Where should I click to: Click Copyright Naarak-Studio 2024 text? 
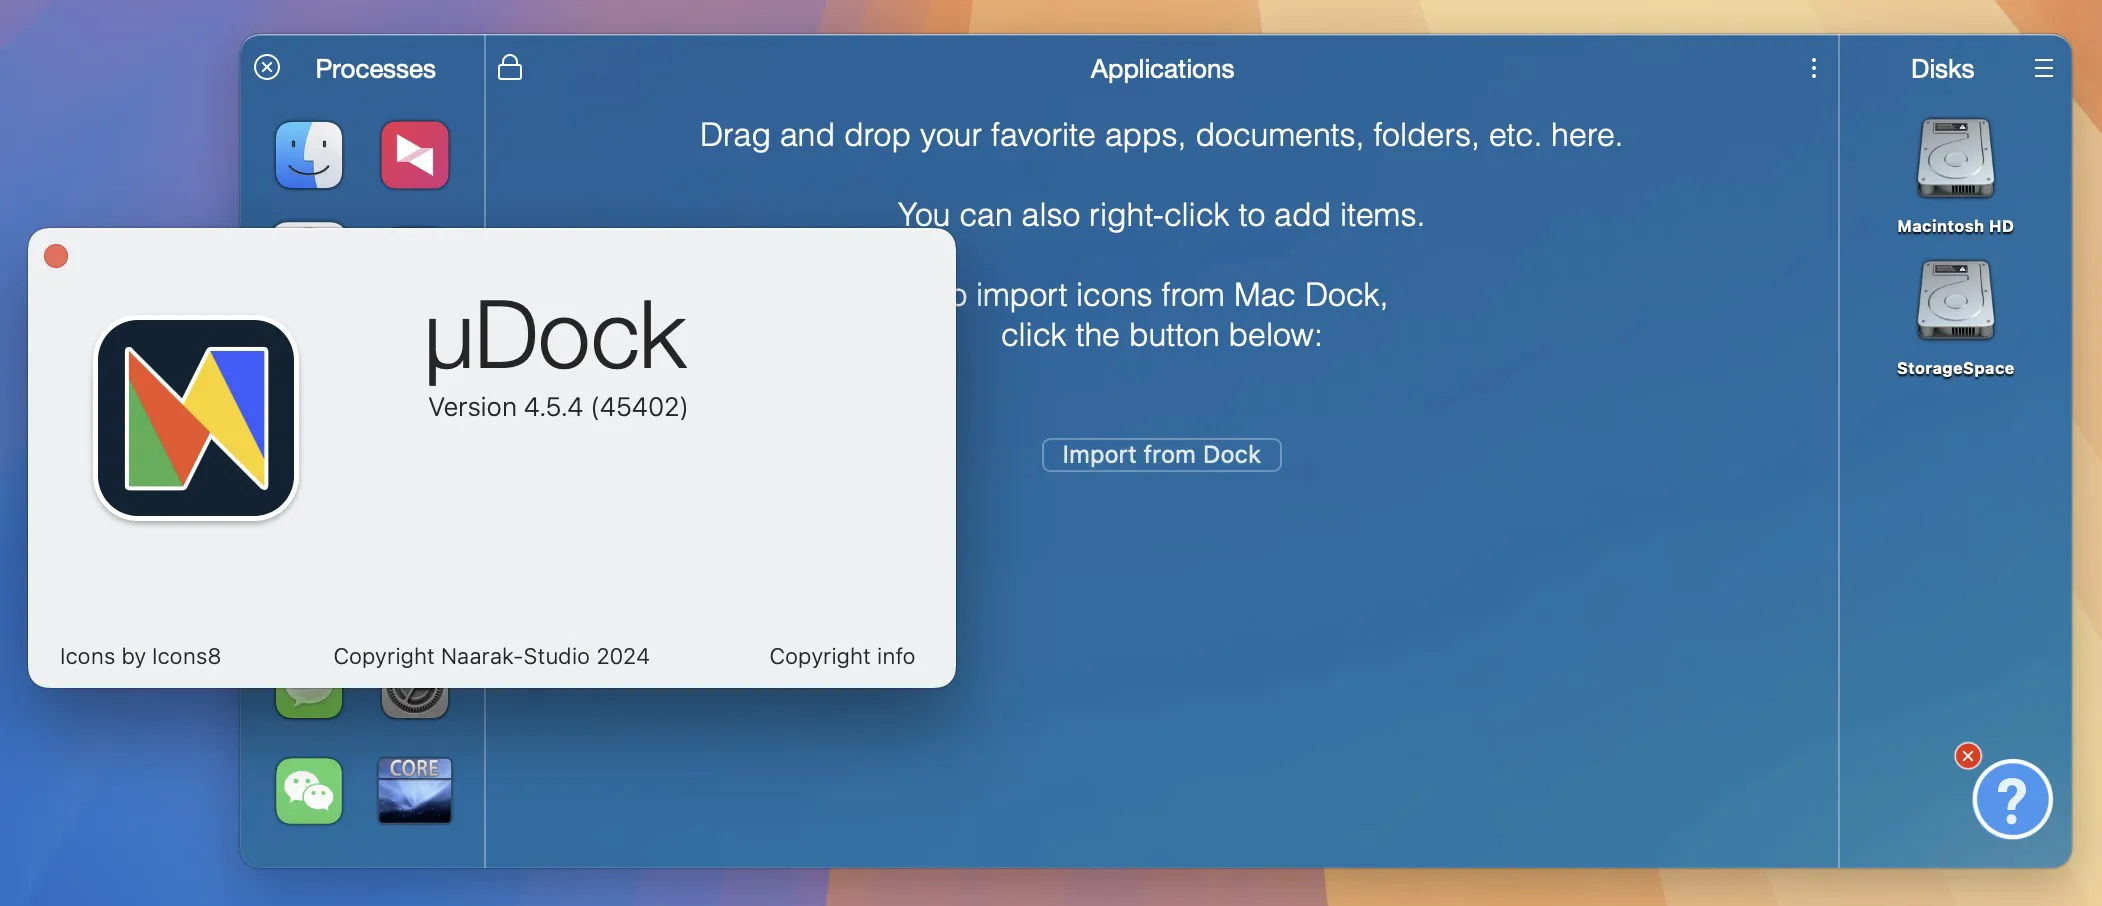tap(491, 656)
